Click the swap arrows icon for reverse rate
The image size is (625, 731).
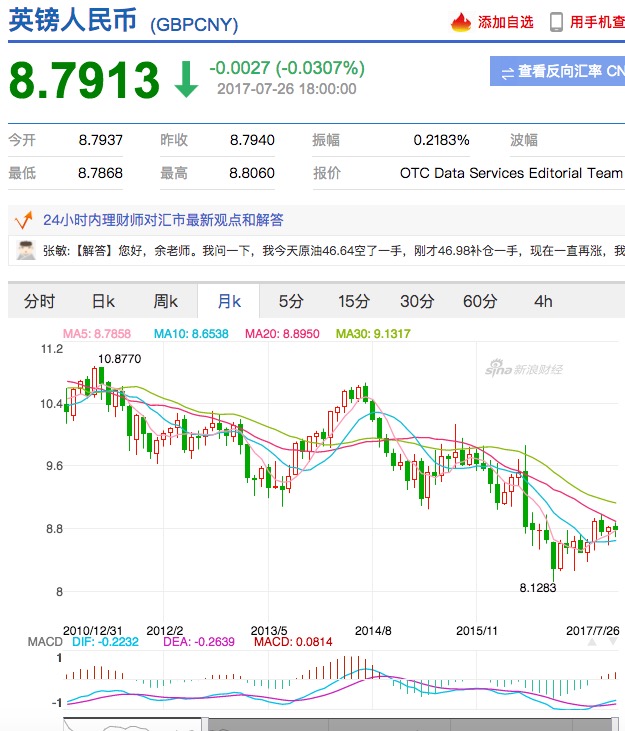pos(507,72)
